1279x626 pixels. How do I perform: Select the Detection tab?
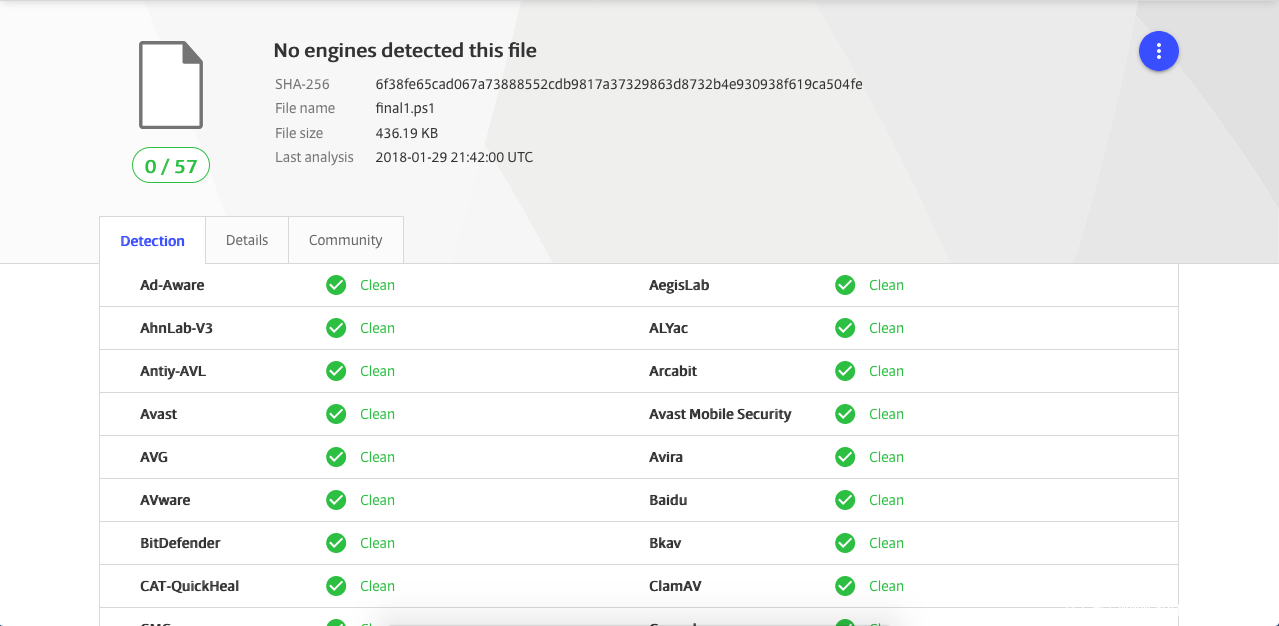152,241
